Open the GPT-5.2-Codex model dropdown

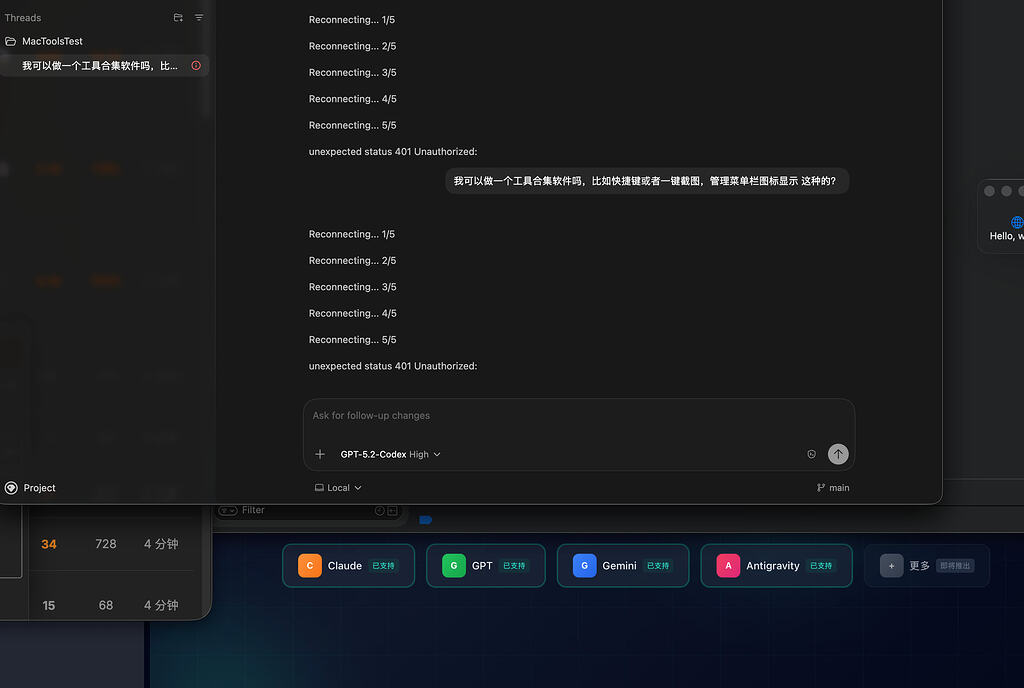tap(391, 454)
